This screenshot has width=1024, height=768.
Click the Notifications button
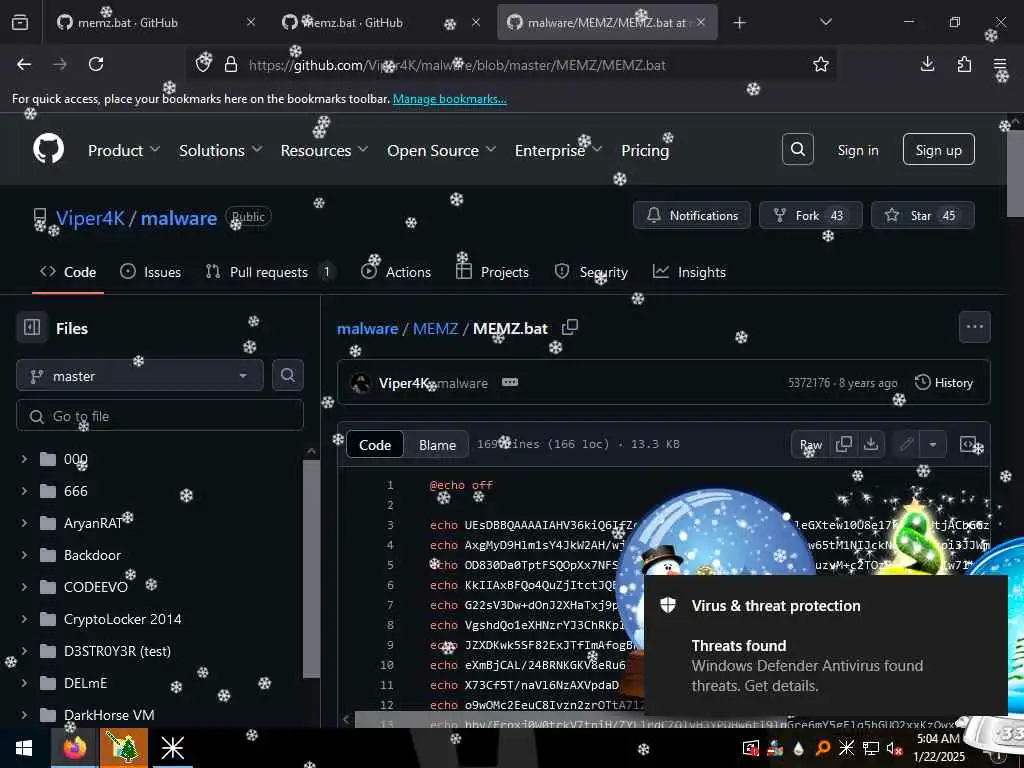[x=692, y=215]
